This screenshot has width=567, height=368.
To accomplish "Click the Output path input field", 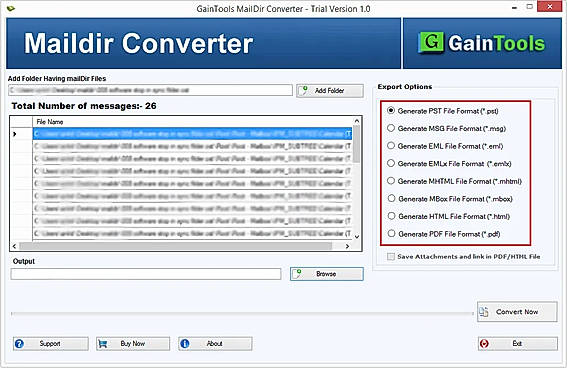I will point(146,274).
